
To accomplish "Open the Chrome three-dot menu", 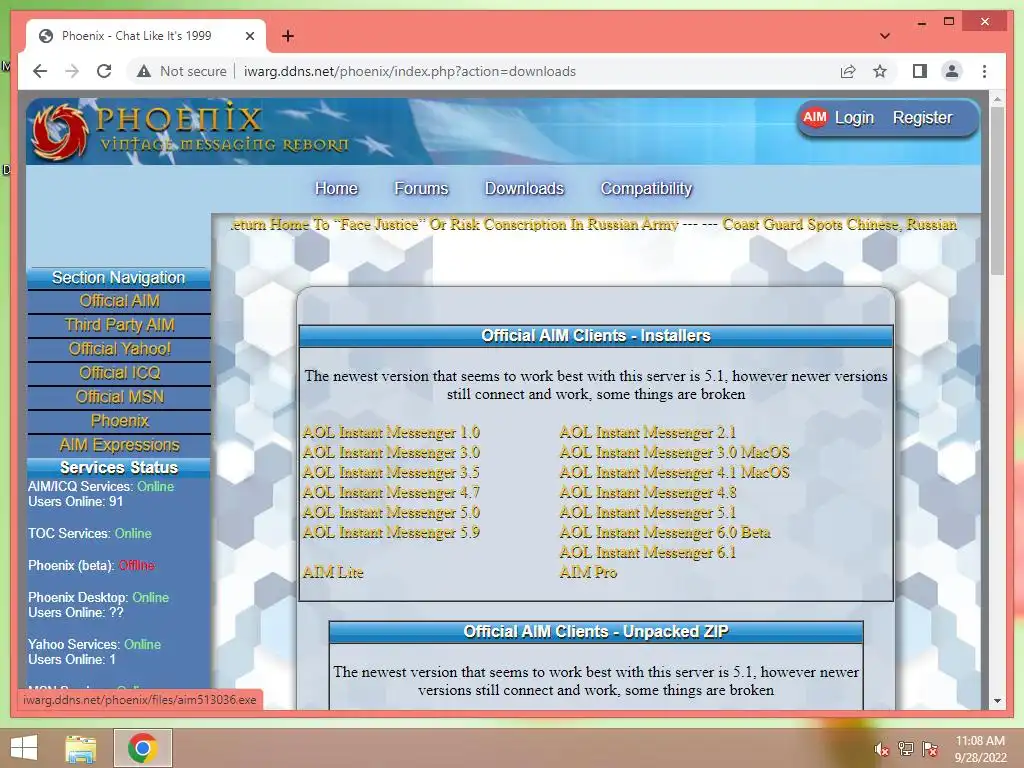I will tap(984, 71).
